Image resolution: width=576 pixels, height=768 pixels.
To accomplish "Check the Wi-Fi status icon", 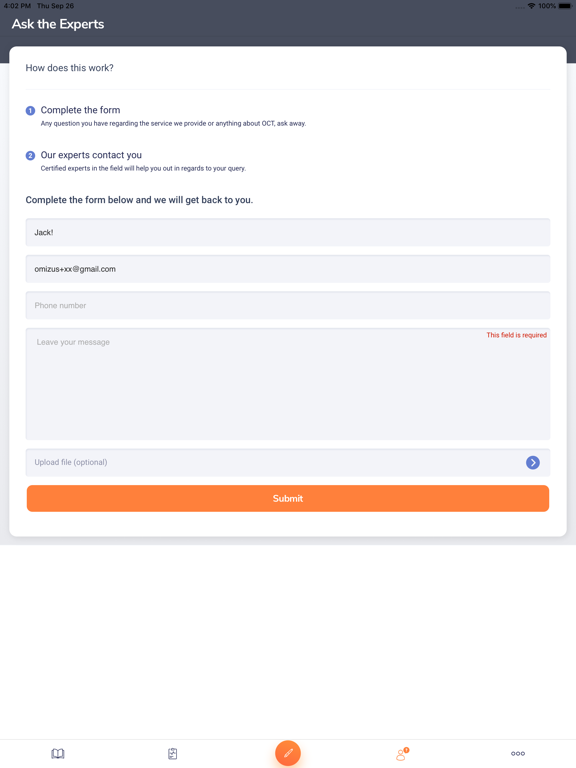I will [531, 6].
